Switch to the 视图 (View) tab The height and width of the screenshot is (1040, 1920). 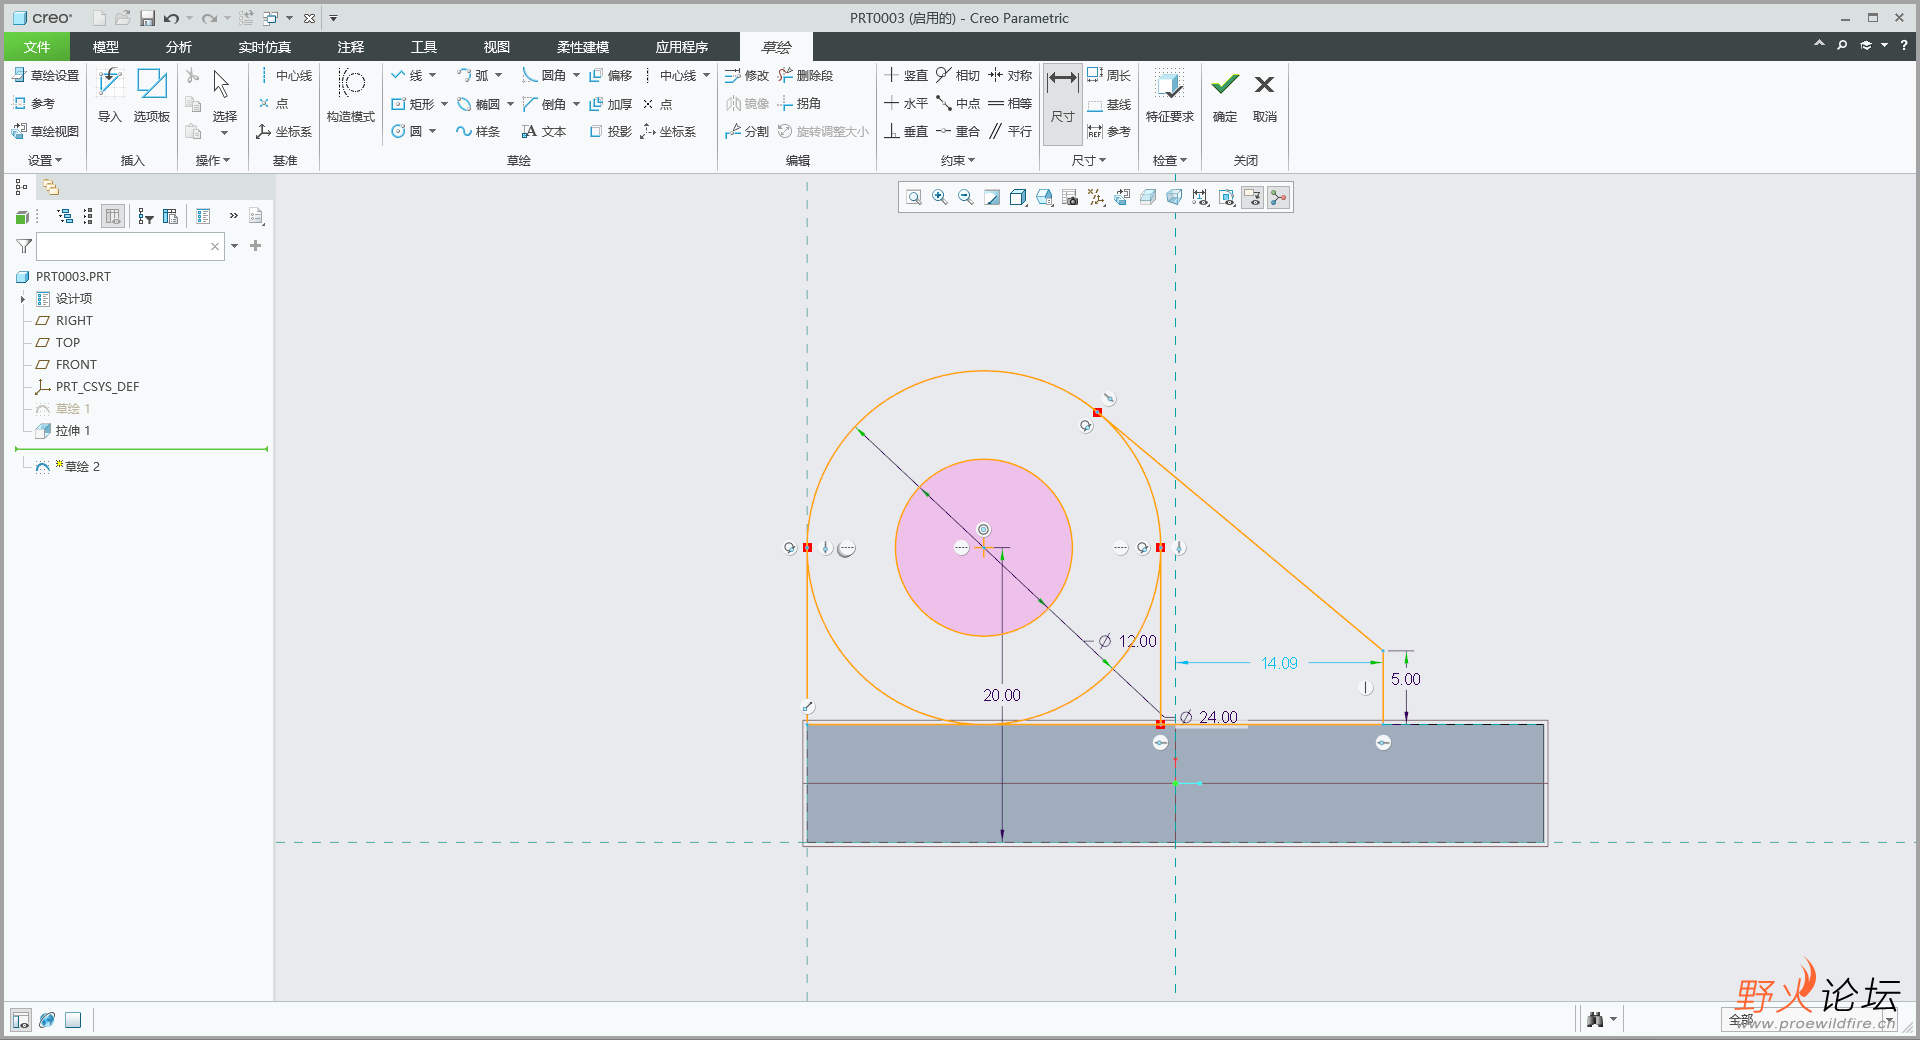click(x=497, y=47)
